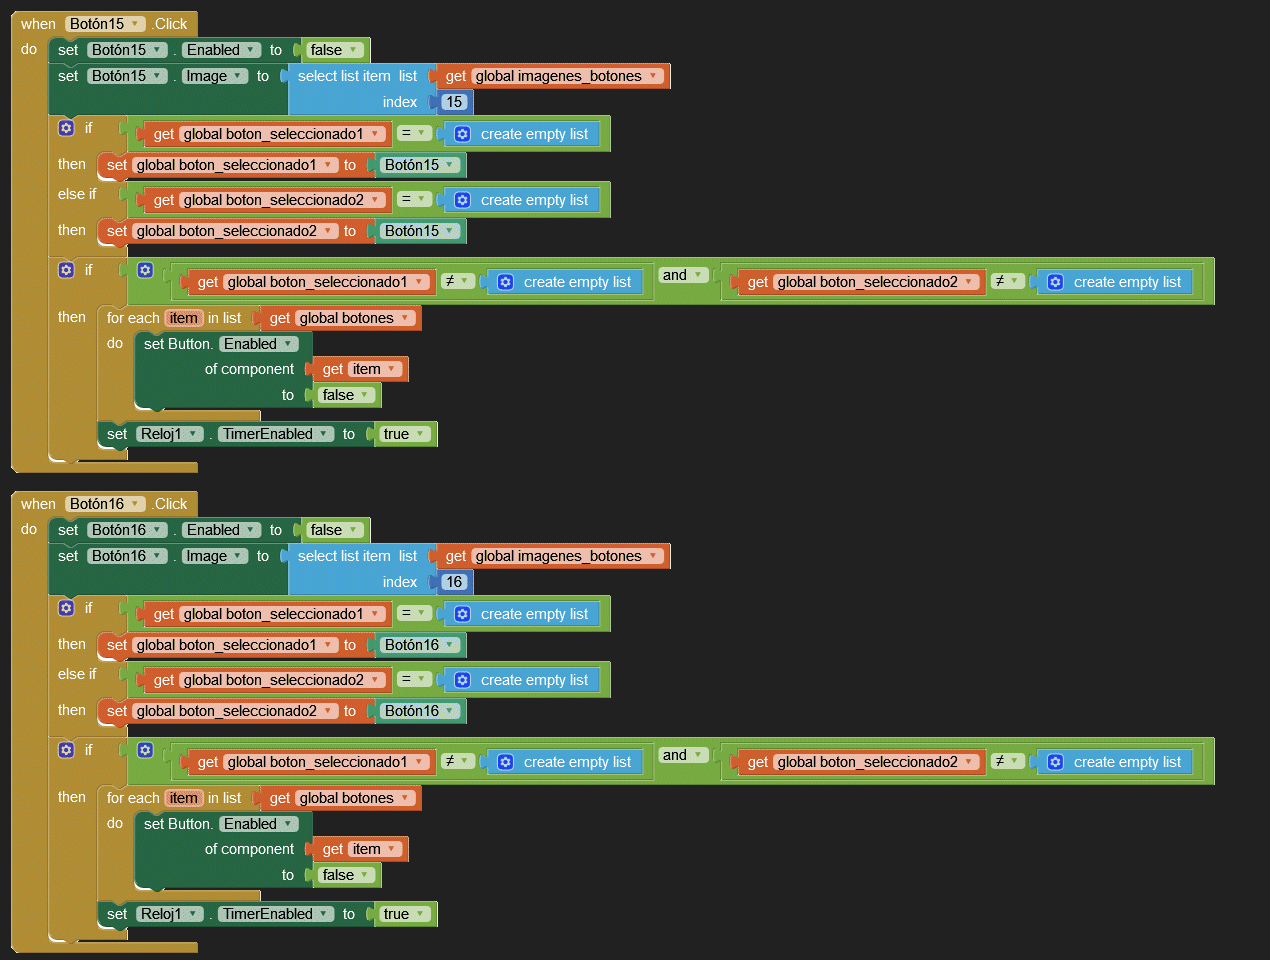Click index number field showing 15

(x=454, y=102)
